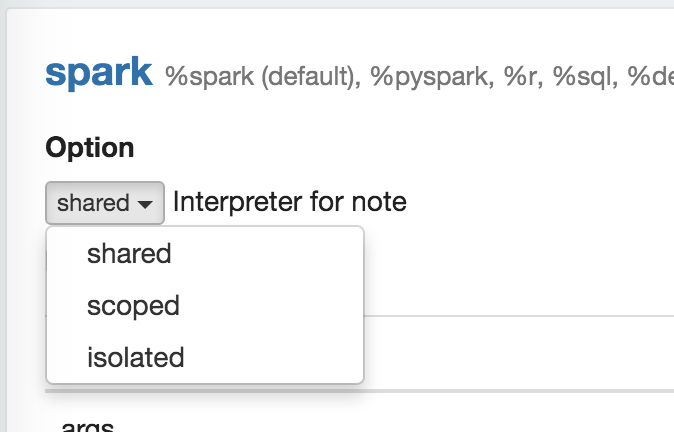The height and width of the screenshot is (432, 674).
Task: Click the 'spark' interpreter heading
Action: coord(99,73)
